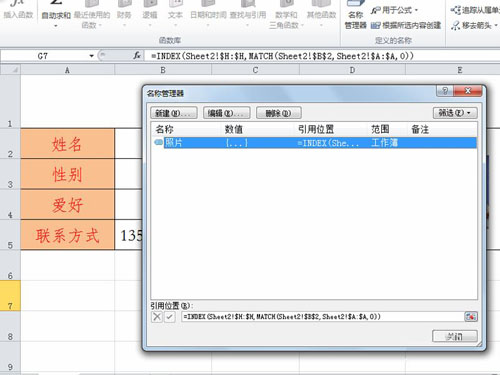Screen dimensions: 500x375
Task: Select the 照片 name entry row
Action: click(315, 143)
